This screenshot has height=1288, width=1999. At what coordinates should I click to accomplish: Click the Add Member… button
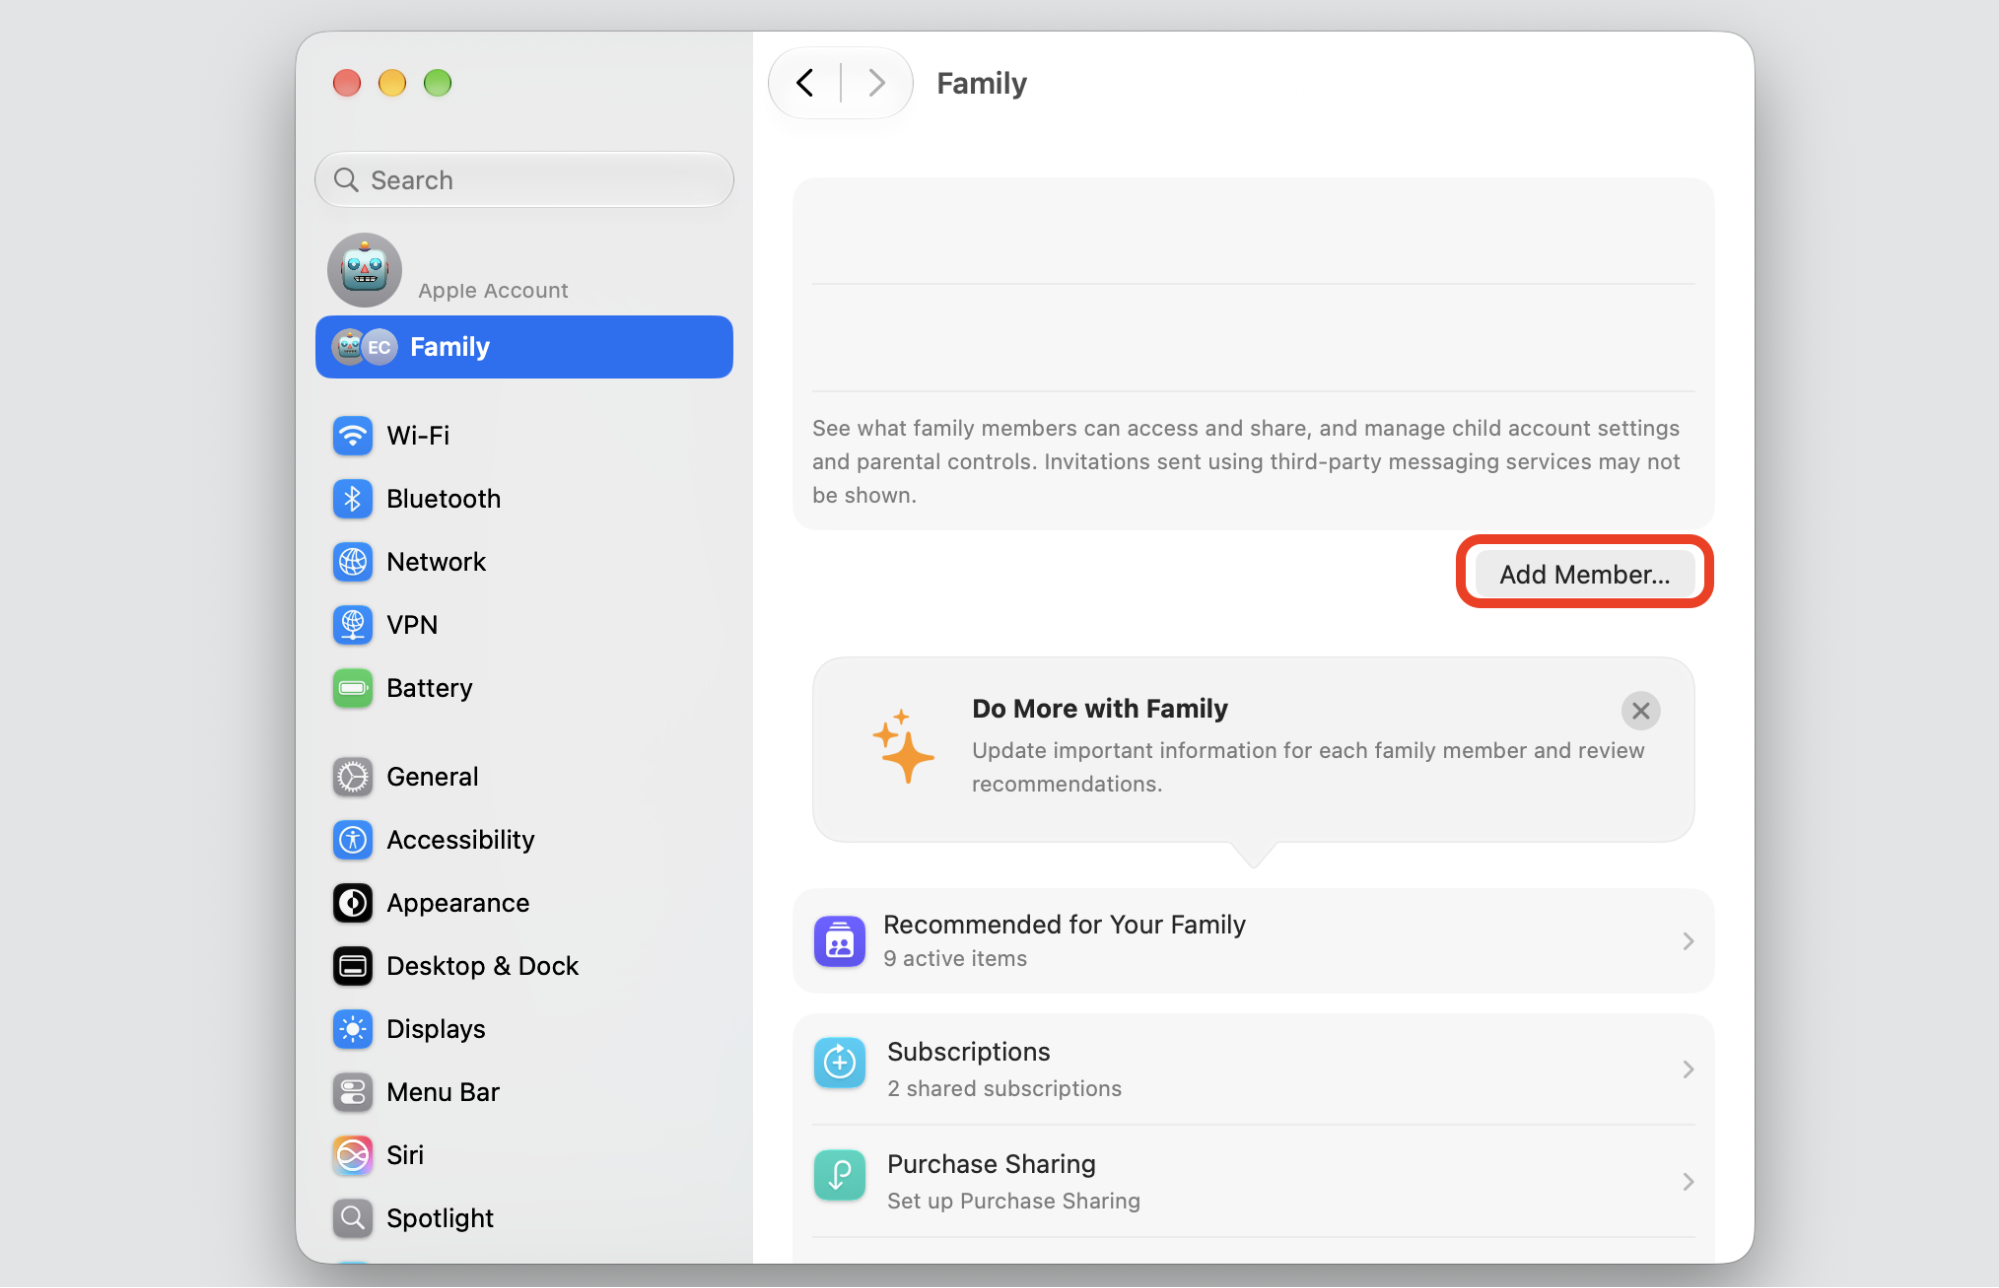1584,574
